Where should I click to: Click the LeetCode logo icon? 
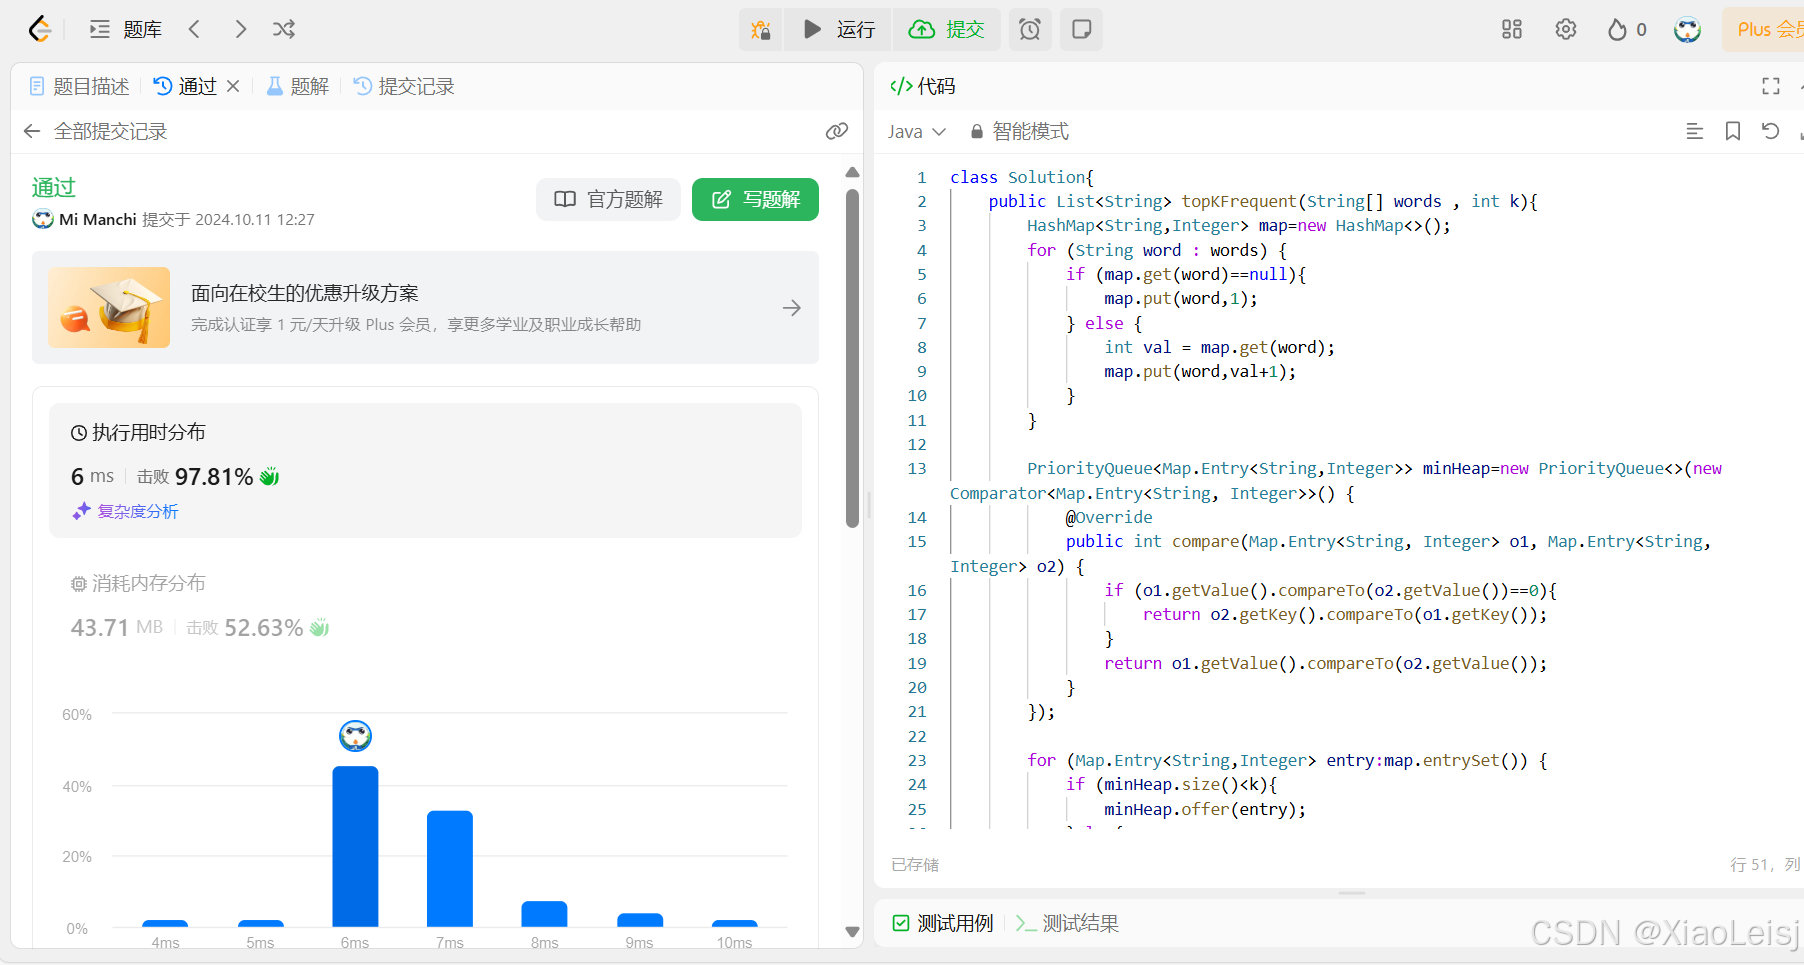coord(40,29)
